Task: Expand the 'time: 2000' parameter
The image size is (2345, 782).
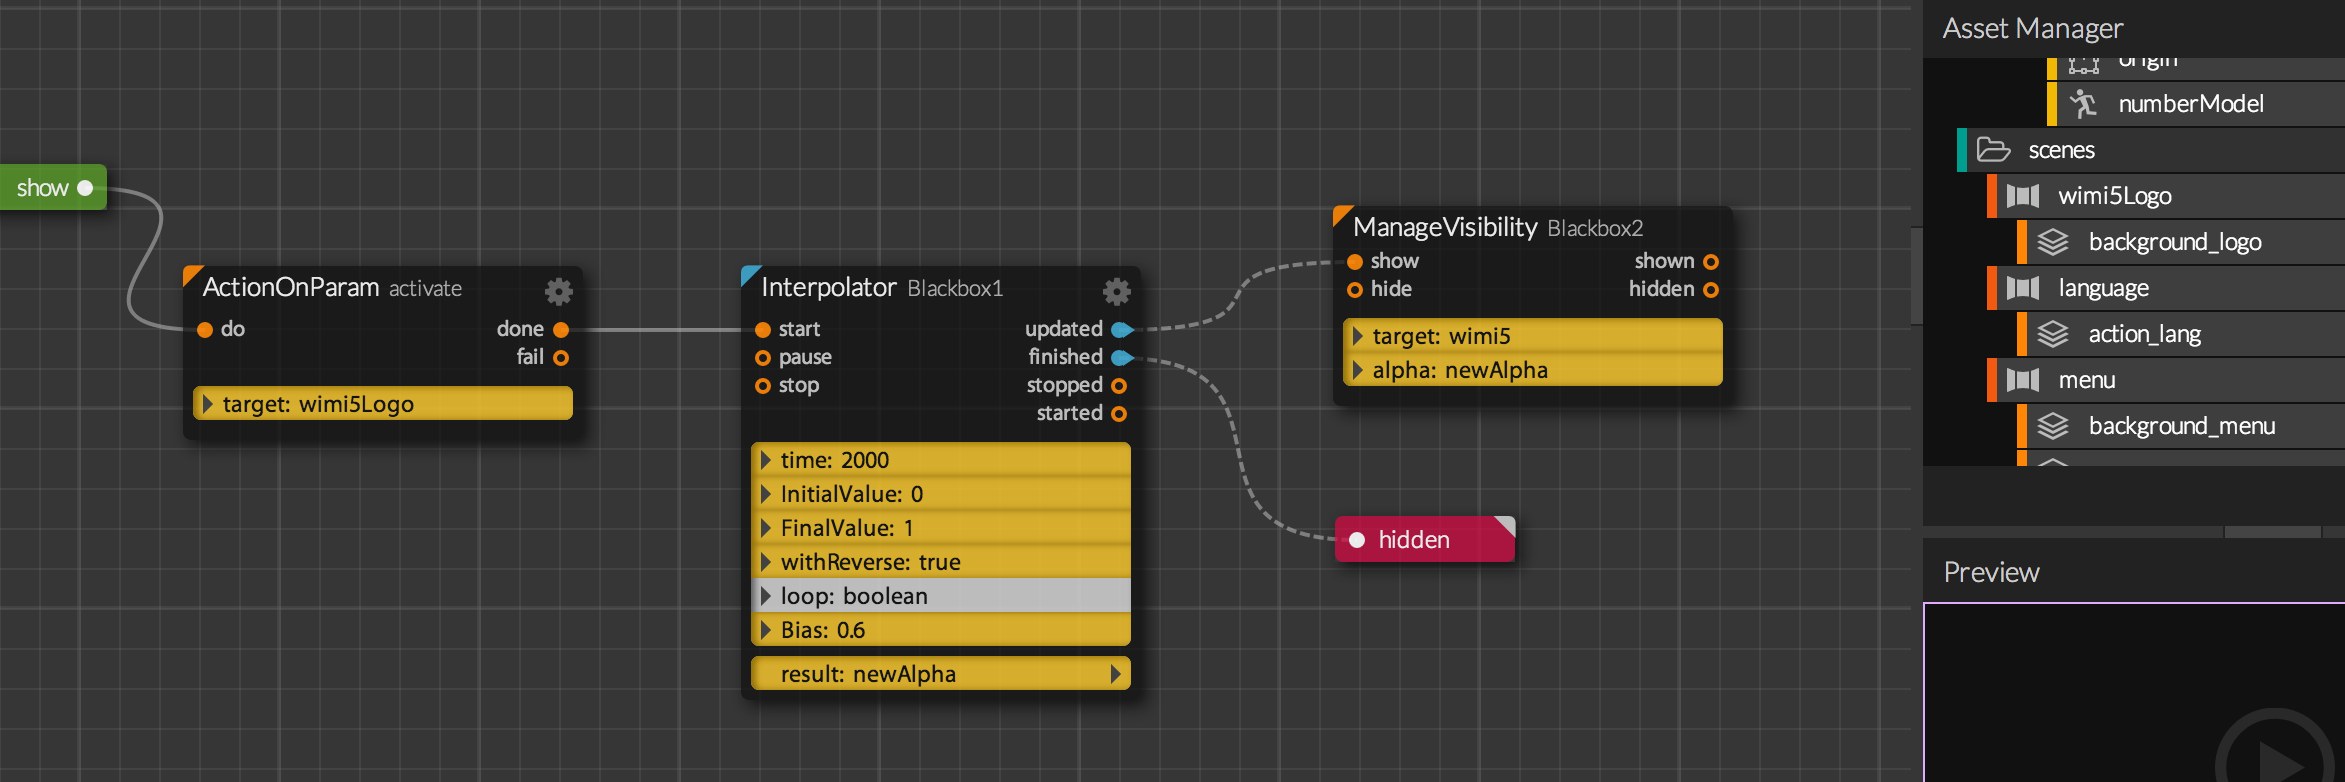Action: (766, 460)
